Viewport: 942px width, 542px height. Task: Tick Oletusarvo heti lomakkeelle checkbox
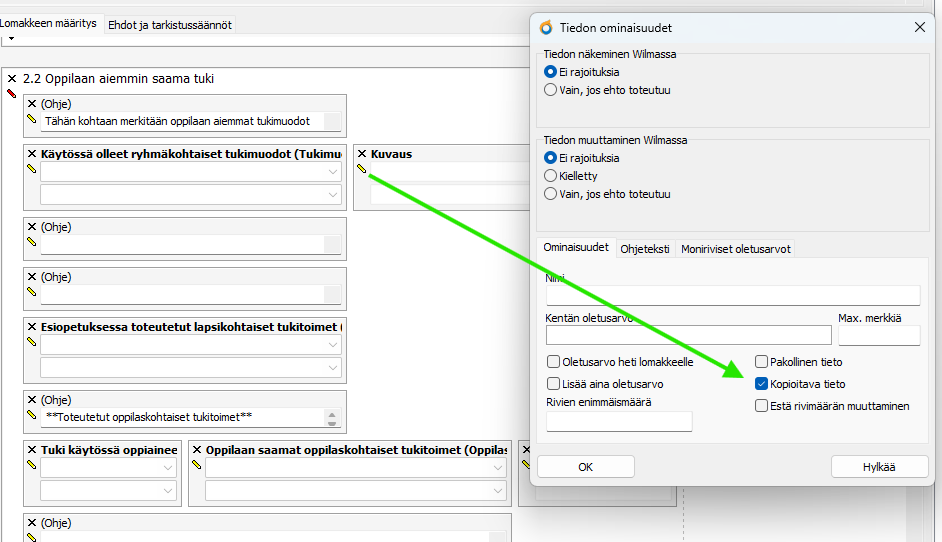(553, 362)
